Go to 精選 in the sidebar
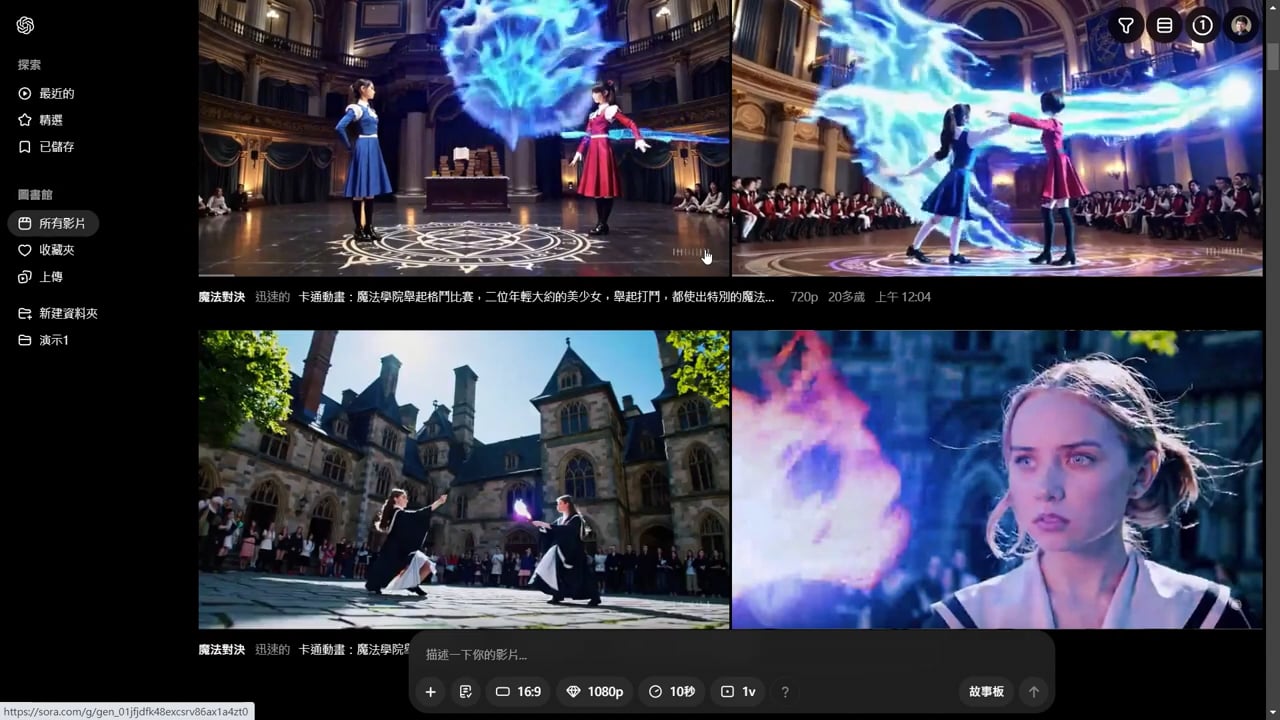This screenshot has height=720, width=1280. (50, 120)
